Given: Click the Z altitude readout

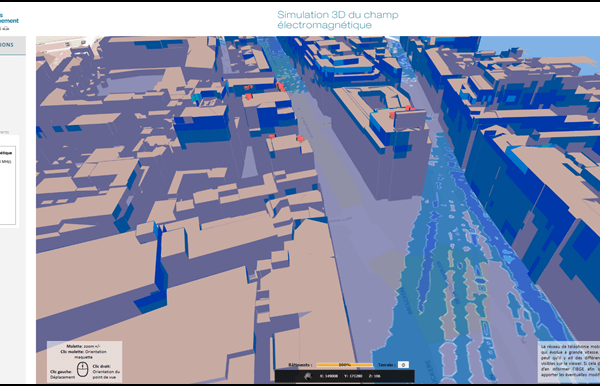Looking at the screenshot, I should 375,376.
